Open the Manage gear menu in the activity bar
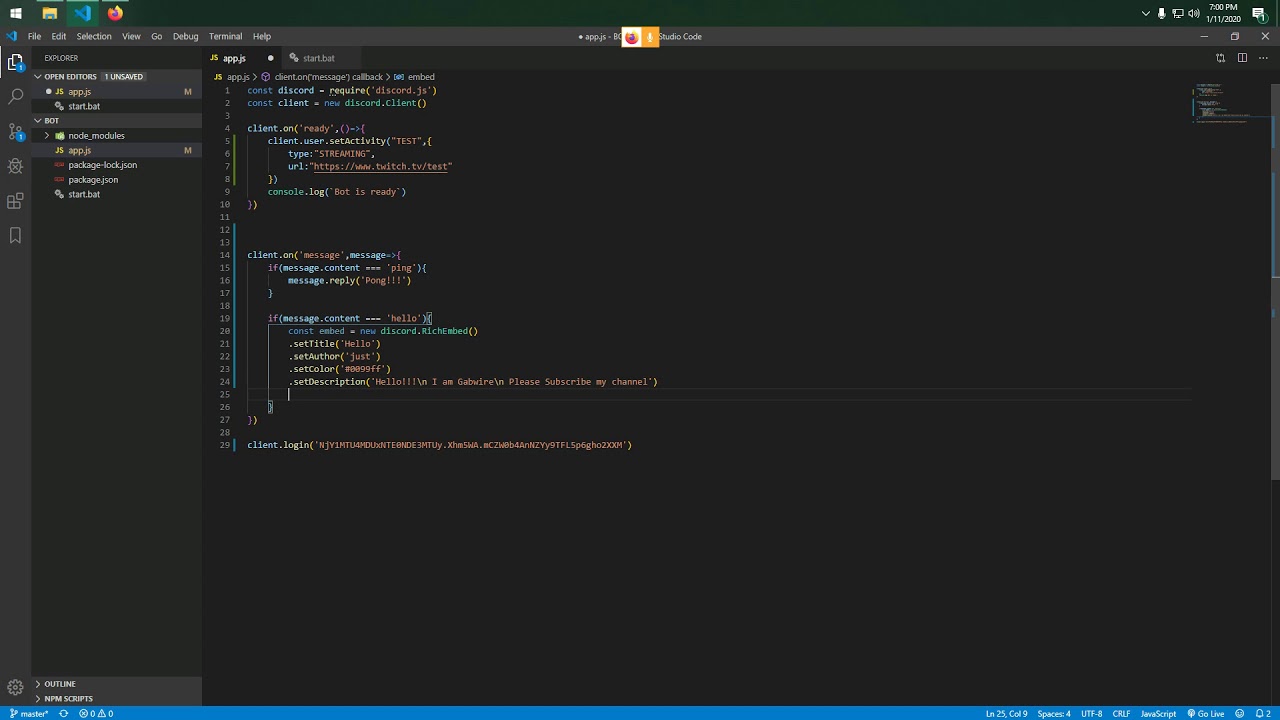Image resolution: width=1280 pixels, height=720 pixels. pos(15,687)
